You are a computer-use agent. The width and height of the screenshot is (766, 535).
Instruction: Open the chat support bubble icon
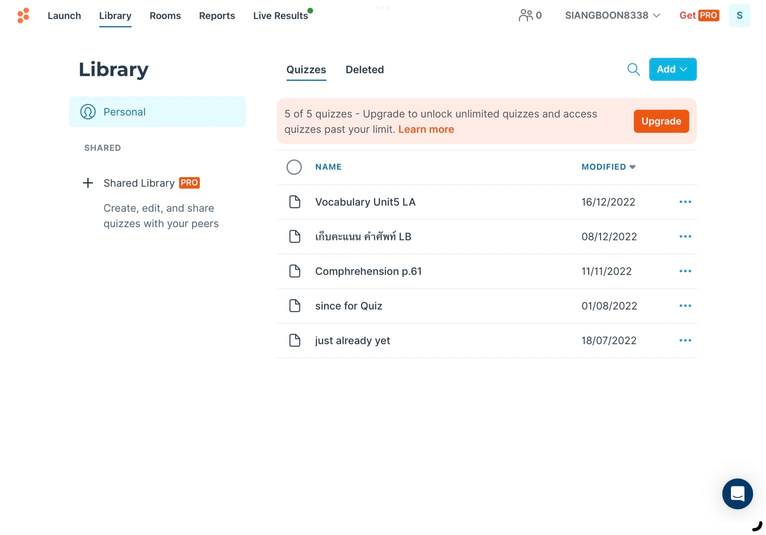(x=737, y=494)
